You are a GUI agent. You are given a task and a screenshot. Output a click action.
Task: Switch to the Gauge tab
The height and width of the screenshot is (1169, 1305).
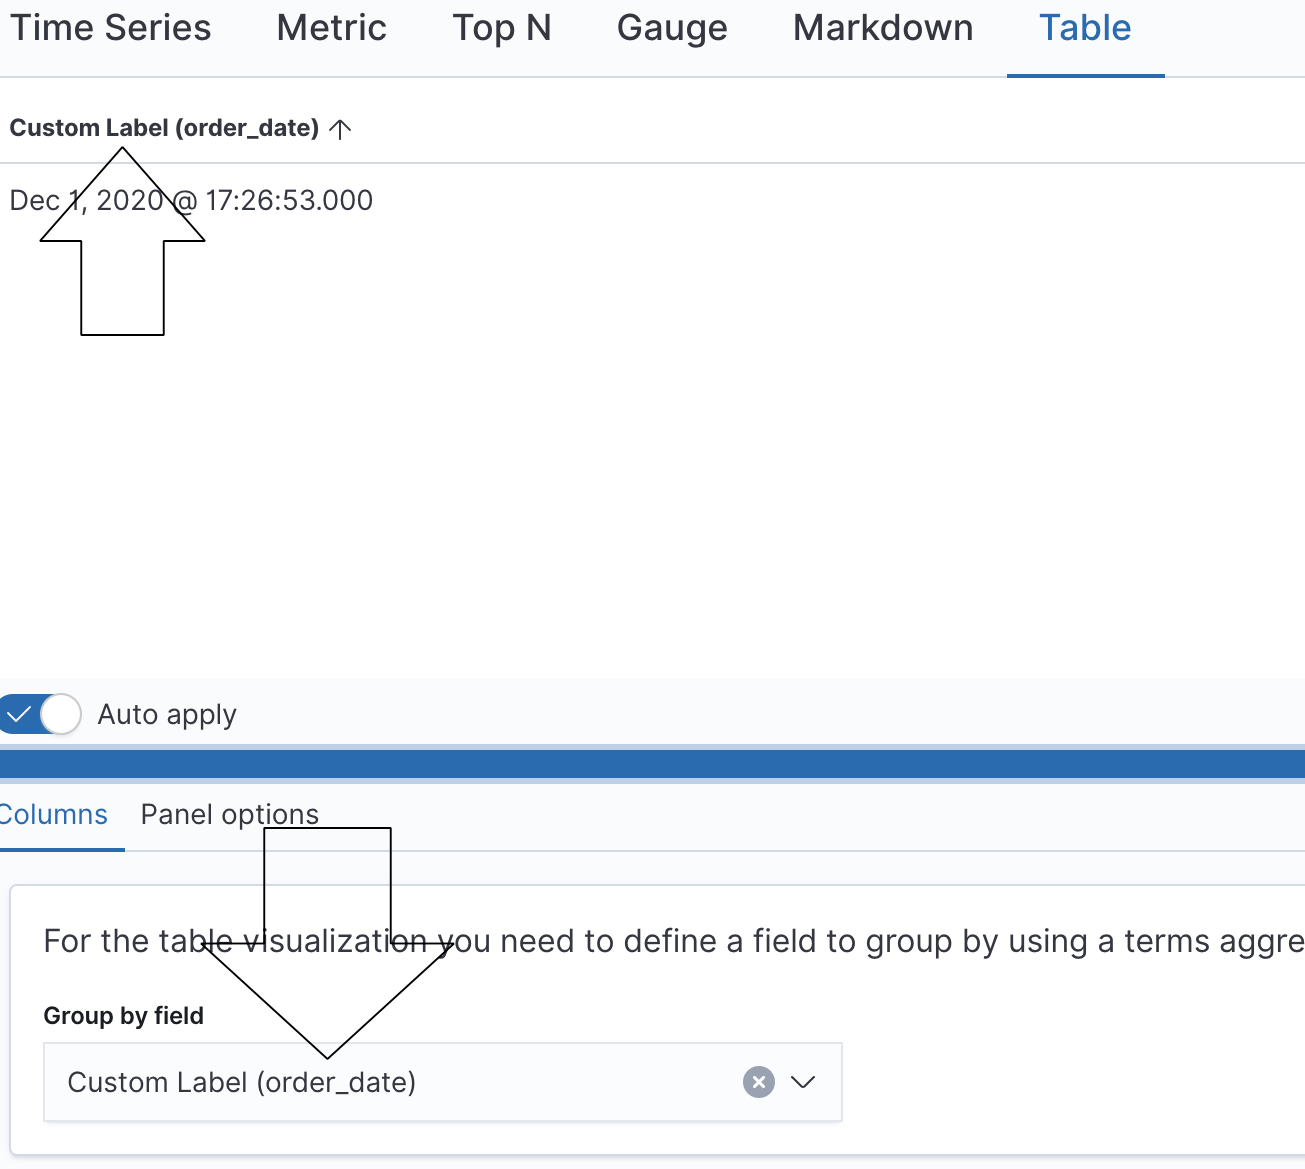click(672, 28)
